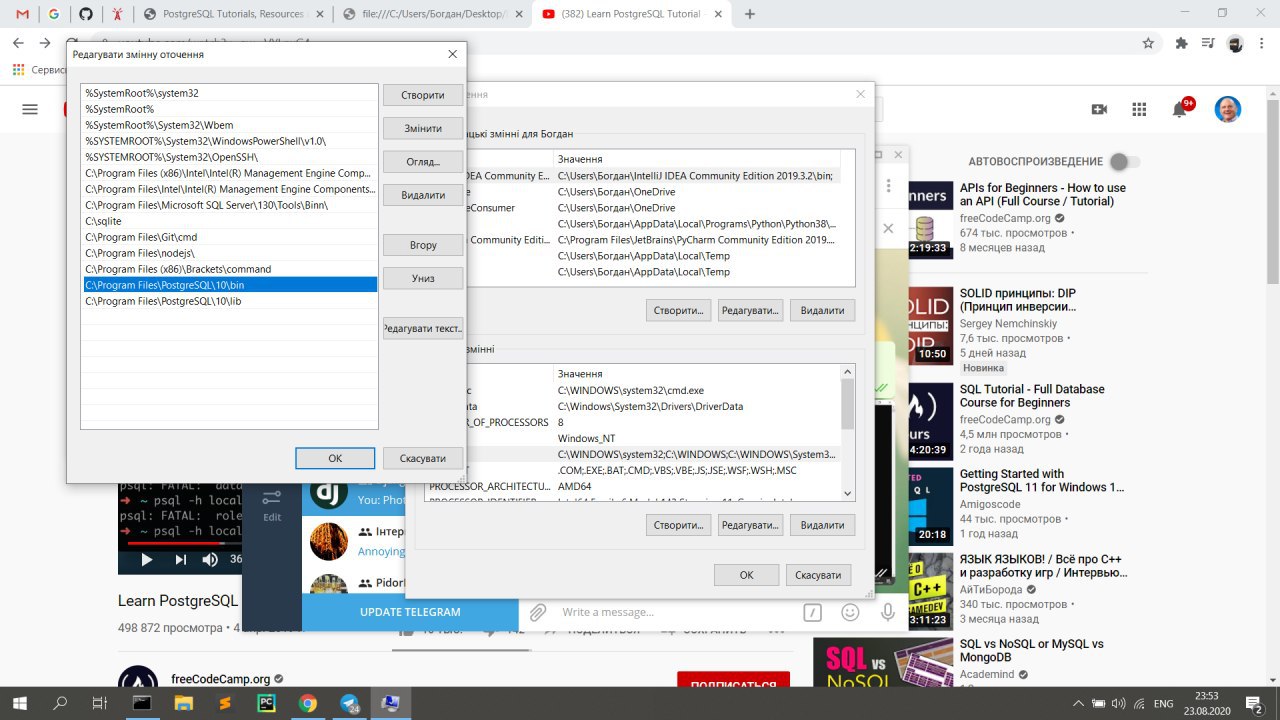Image resolution: width=1280 pixels, height=720 pixels.
Task: Go back with the browser back arrow
Action: pyautogui.click(x=19, y=43)
